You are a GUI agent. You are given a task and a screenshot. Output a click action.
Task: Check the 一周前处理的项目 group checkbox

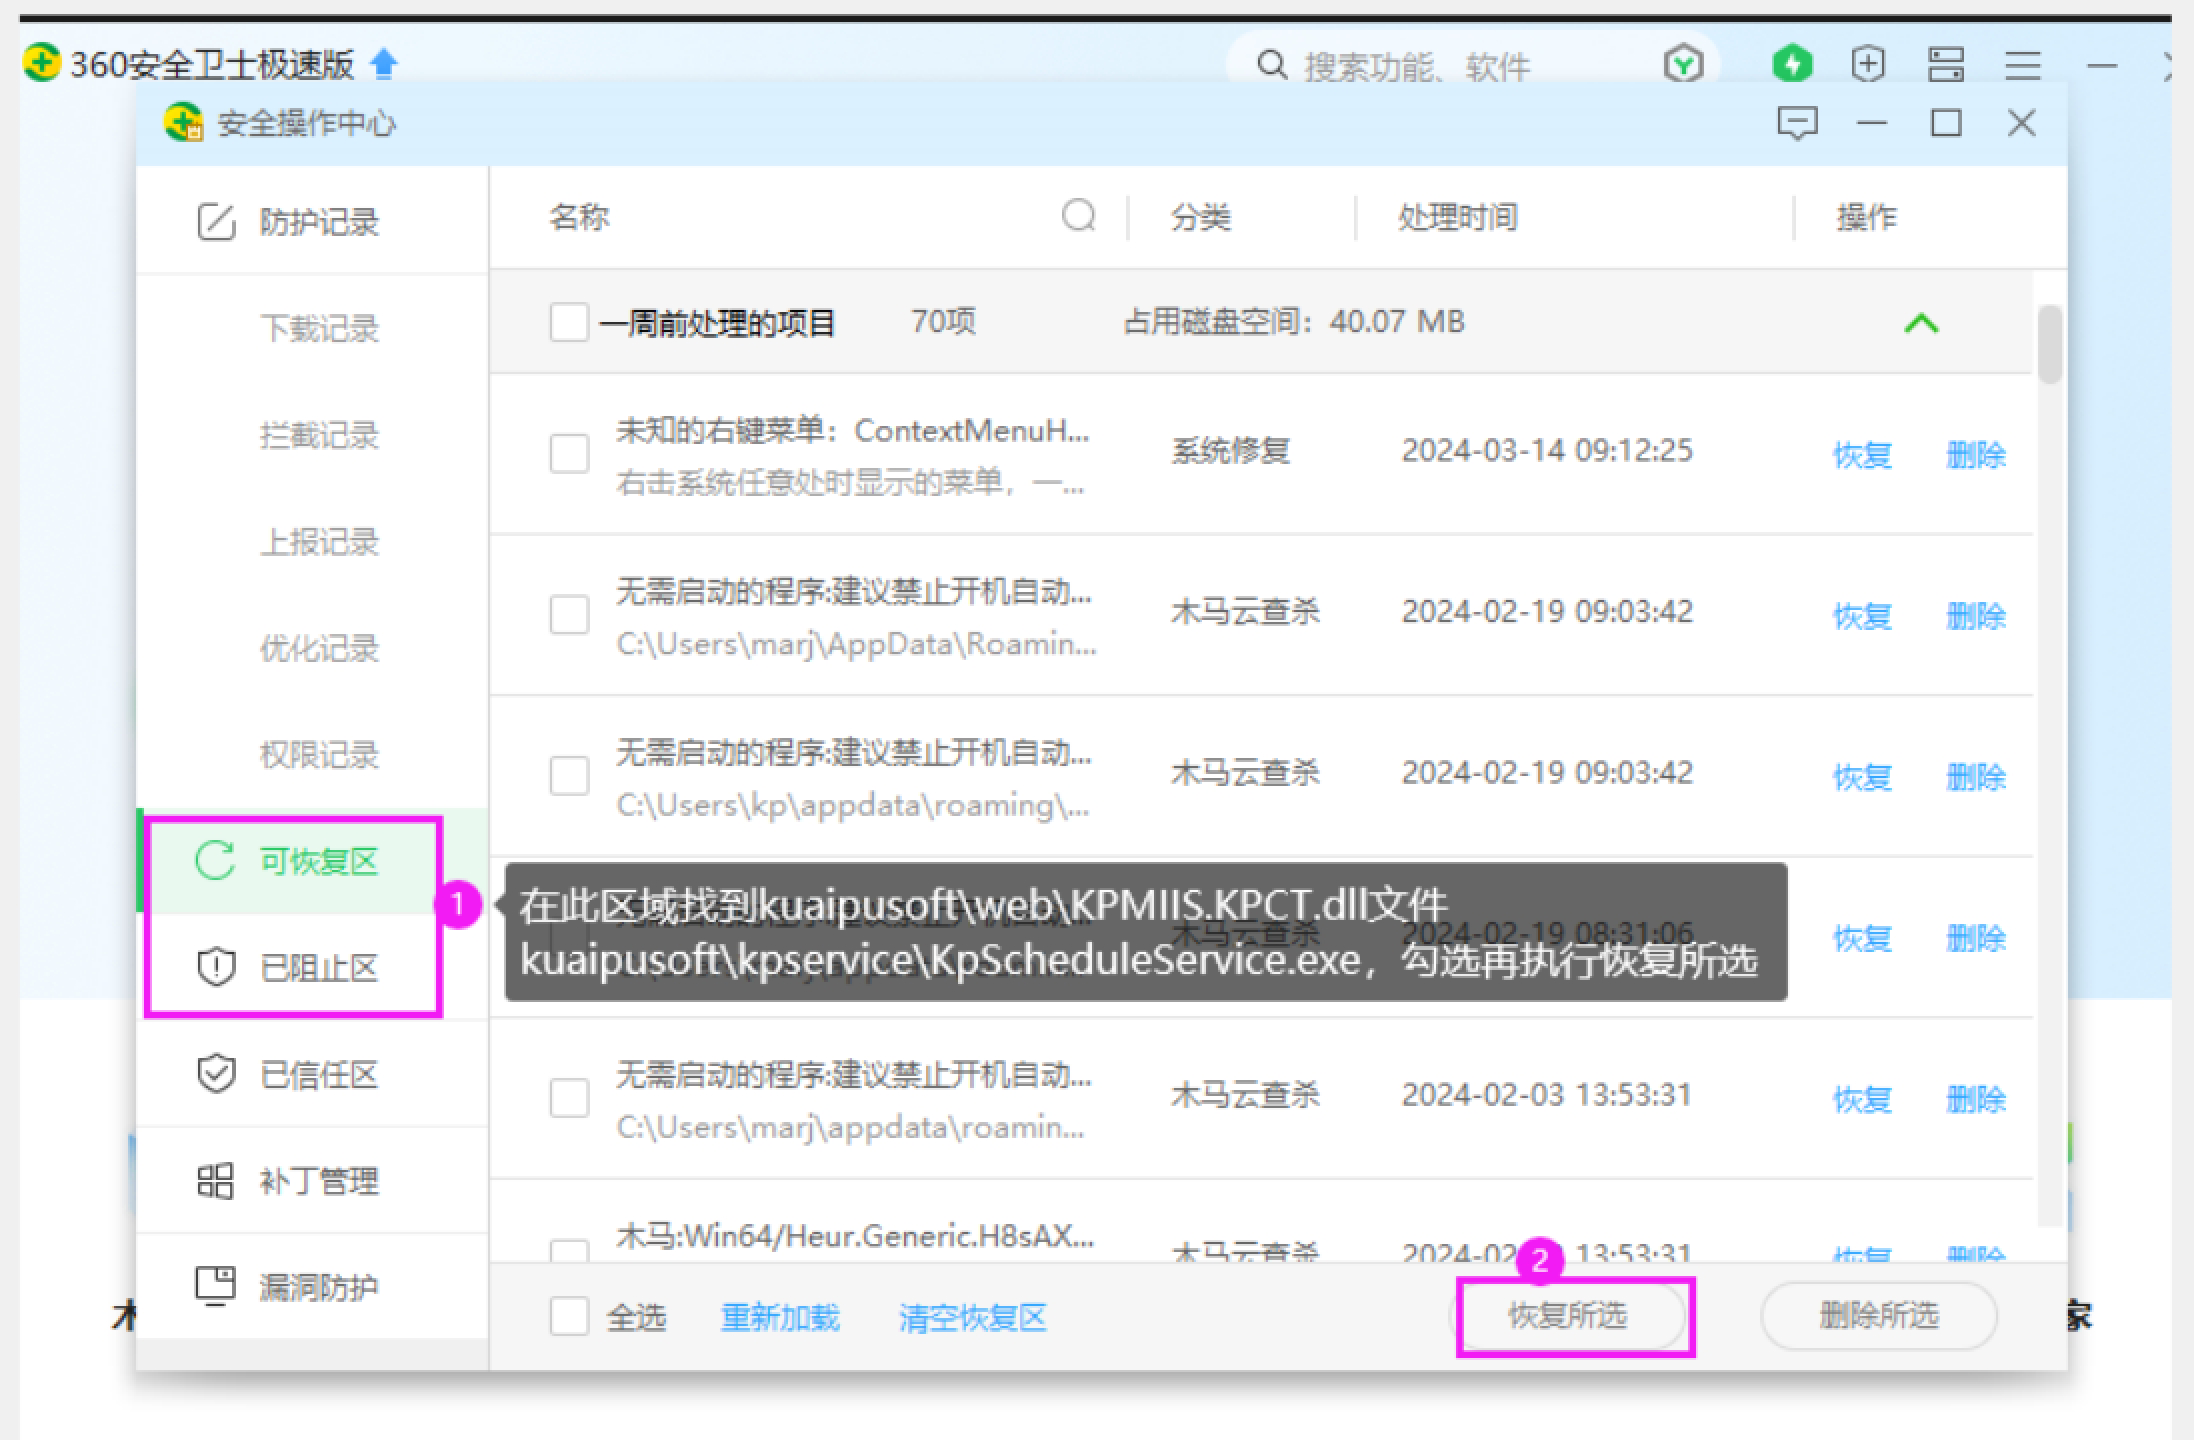pyautogui.click(x=569, y=323)
